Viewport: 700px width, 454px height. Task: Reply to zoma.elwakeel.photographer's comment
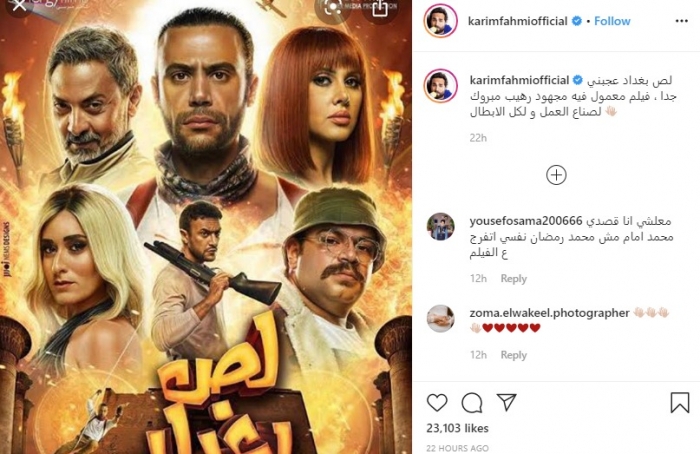pyautogui.click(x=513, y=355)
